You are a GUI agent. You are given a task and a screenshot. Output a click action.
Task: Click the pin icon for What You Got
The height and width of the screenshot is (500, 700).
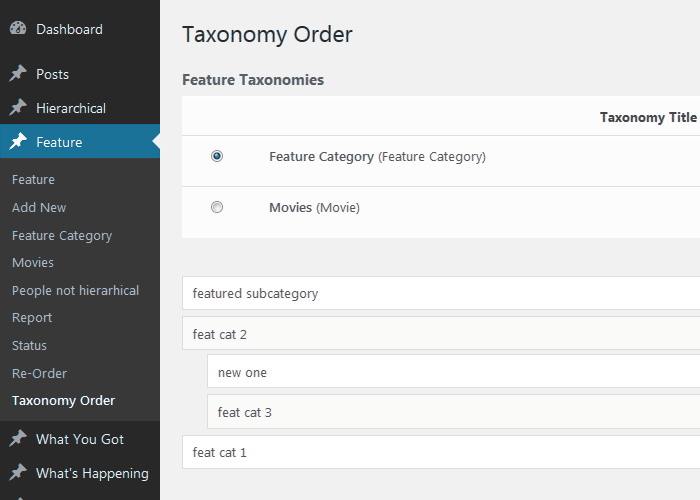point(18,439)
